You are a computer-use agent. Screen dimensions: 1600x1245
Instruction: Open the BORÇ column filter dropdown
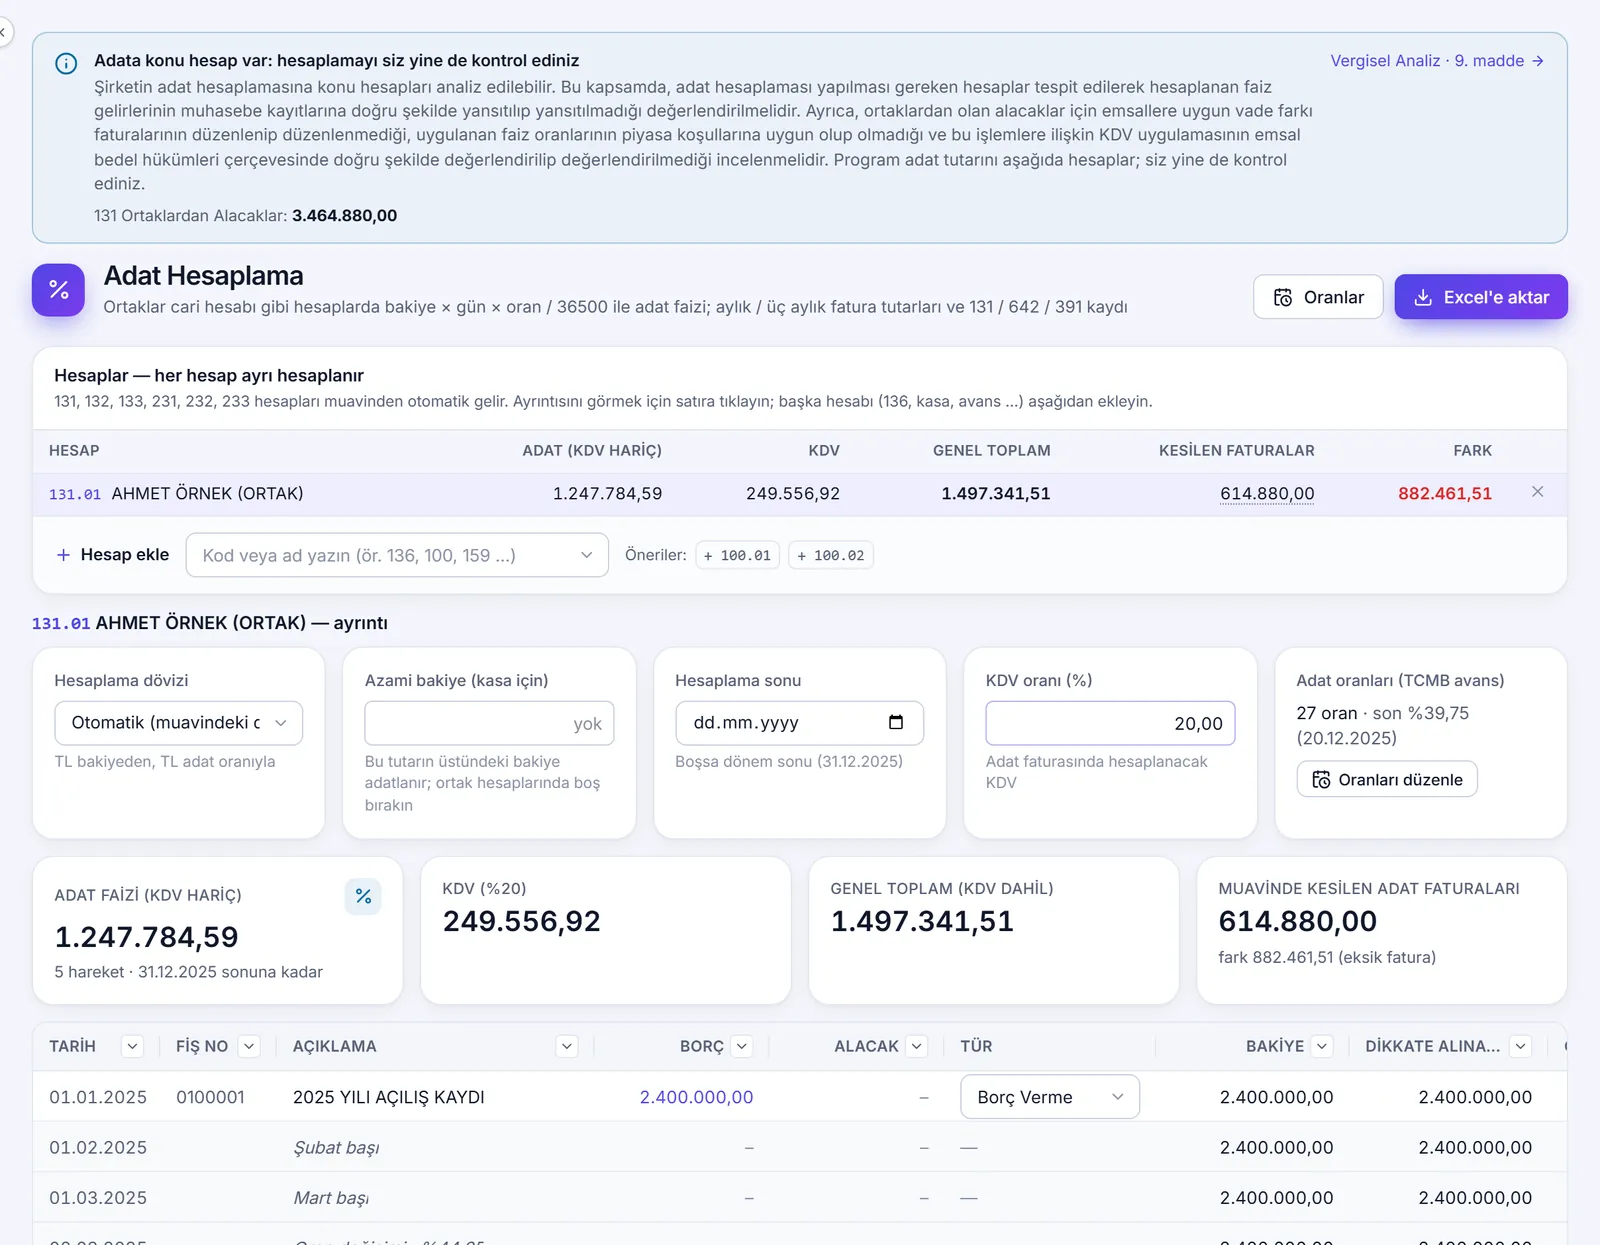click(742, 1046)
